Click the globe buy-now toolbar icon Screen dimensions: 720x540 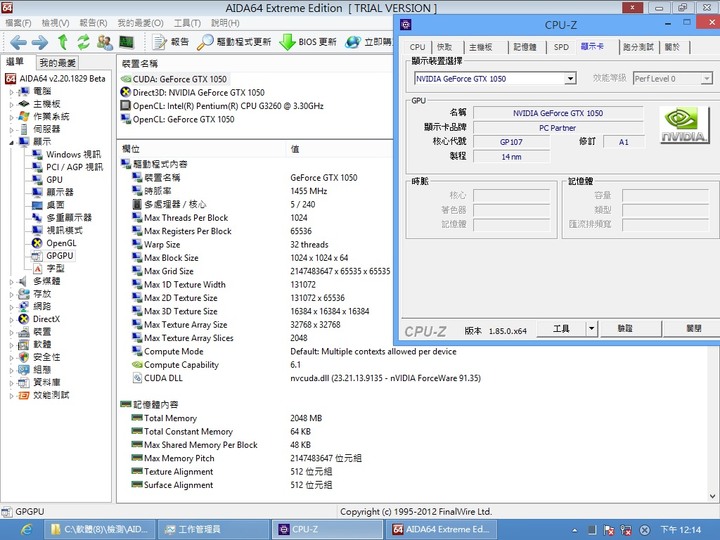tap(353, 42)
